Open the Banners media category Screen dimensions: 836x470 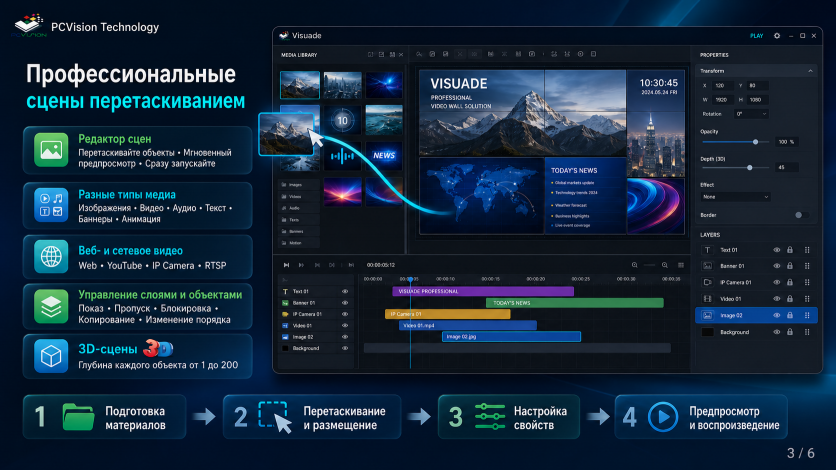pos(299,231)
